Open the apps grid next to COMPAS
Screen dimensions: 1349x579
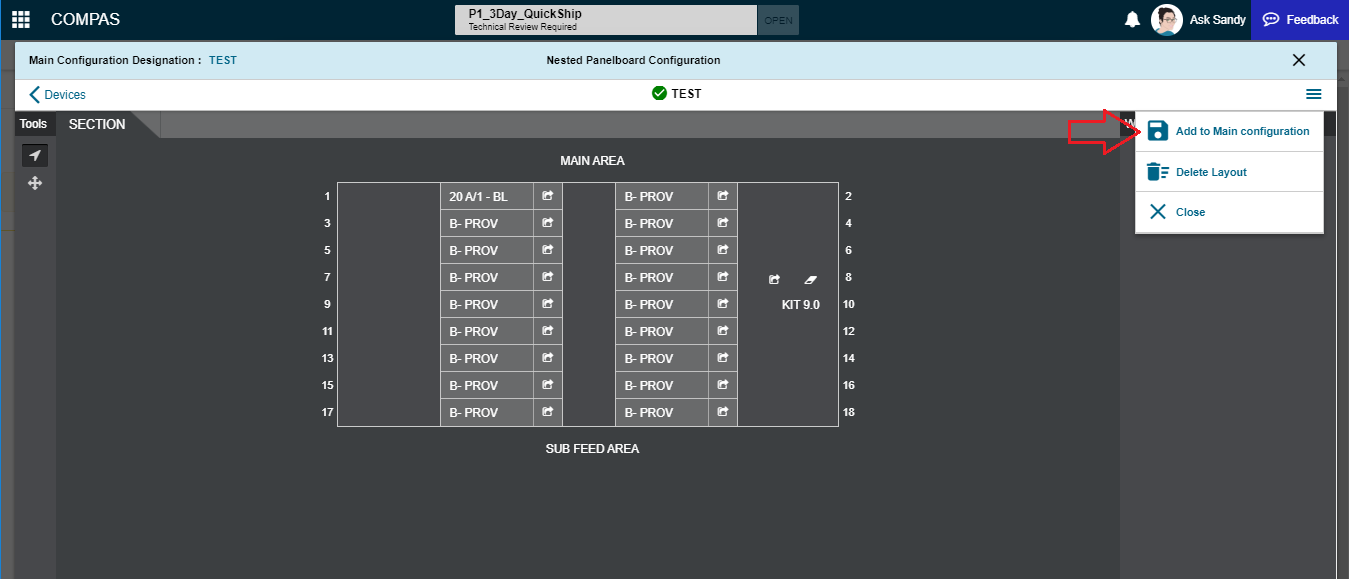pos(21,19)
